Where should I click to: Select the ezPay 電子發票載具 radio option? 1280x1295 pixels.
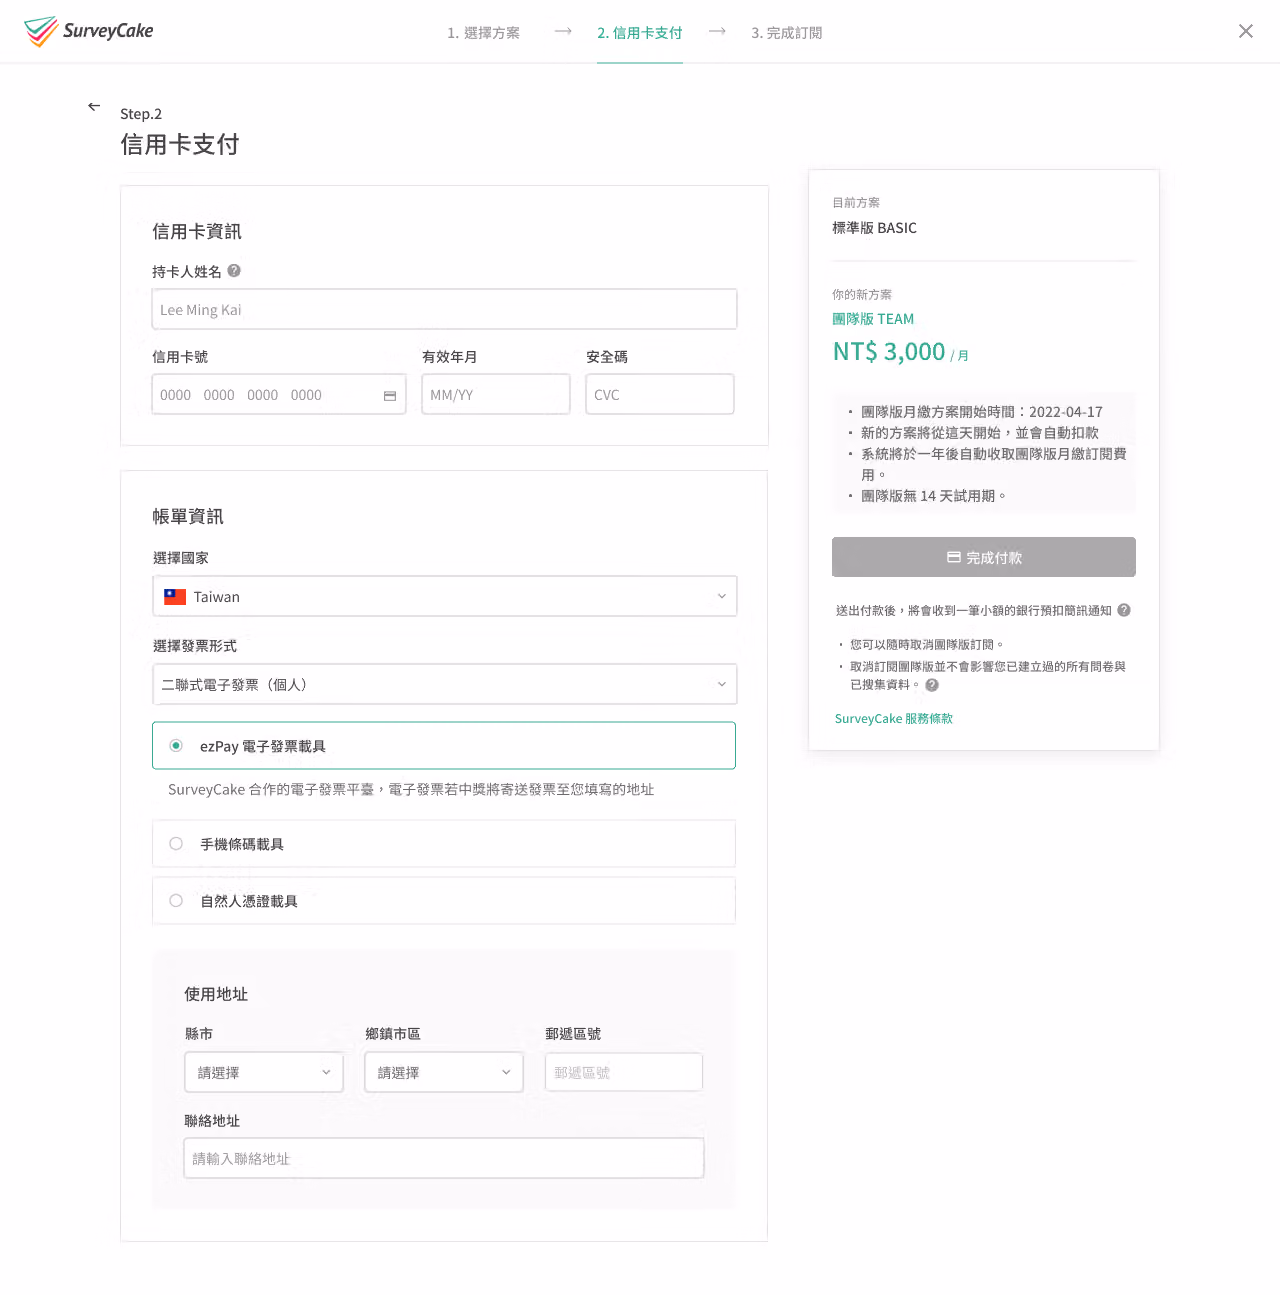(444, 746)
